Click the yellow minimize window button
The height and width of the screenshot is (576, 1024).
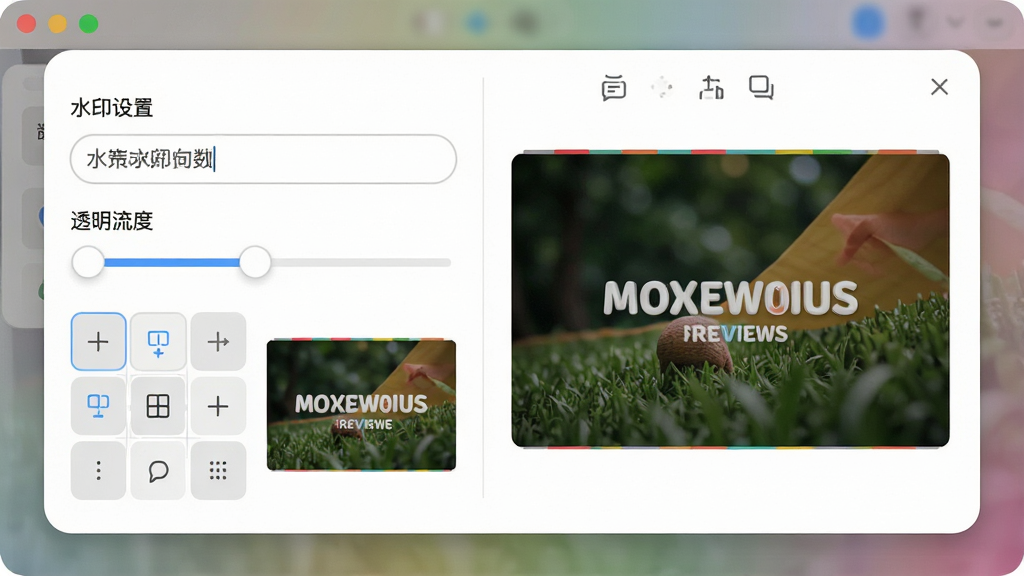coord(57,24)
